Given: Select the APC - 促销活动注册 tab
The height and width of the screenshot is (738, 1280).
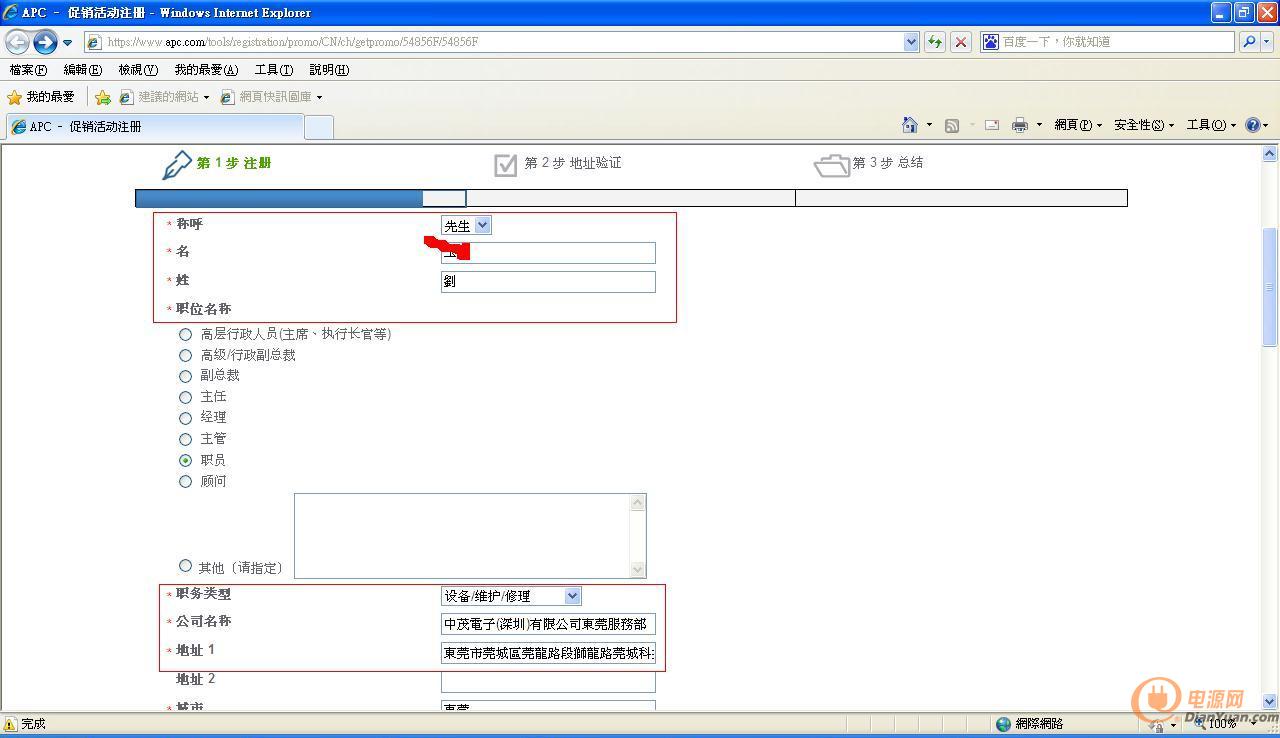Looking at the screenshot, I should click(154, 127).
